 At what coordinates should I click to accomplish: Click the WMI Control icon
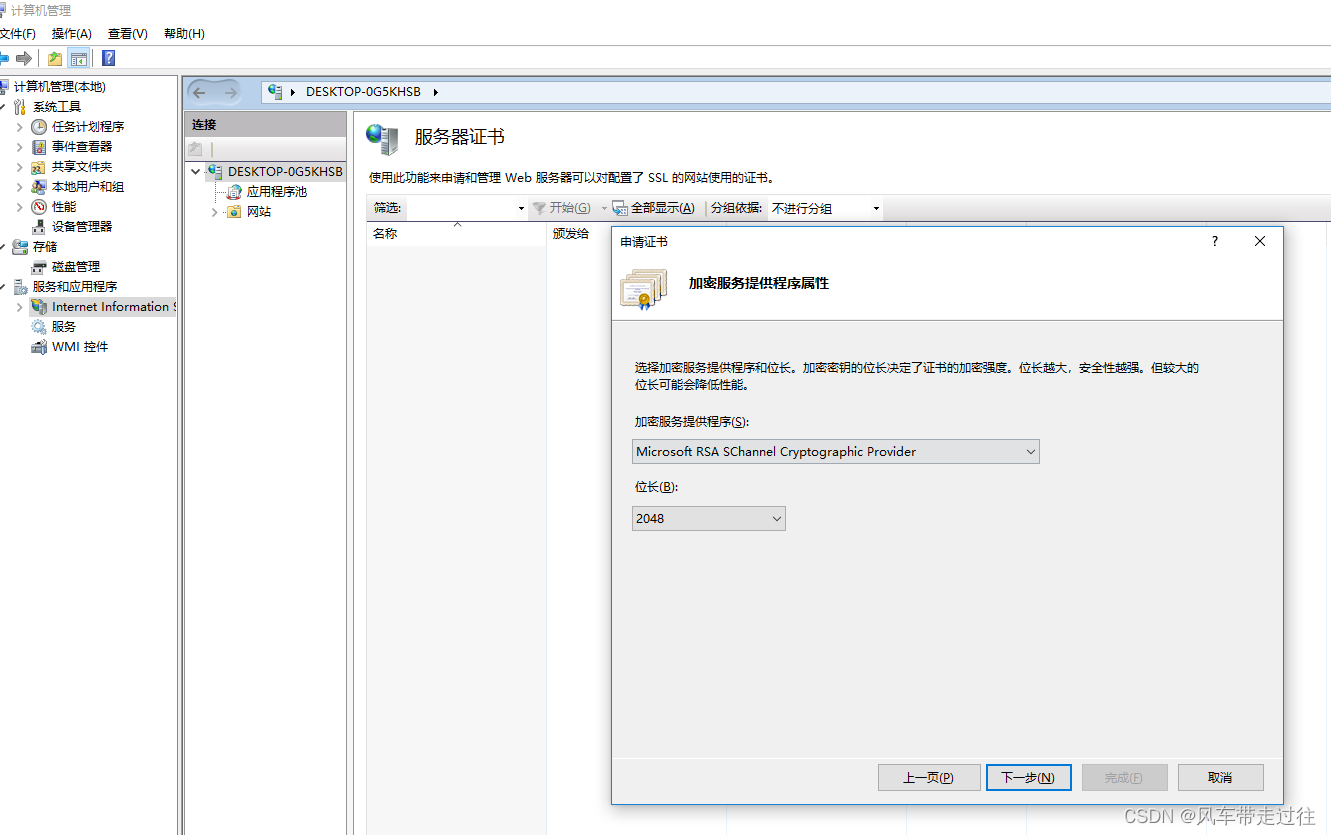[x=39, y=347]
